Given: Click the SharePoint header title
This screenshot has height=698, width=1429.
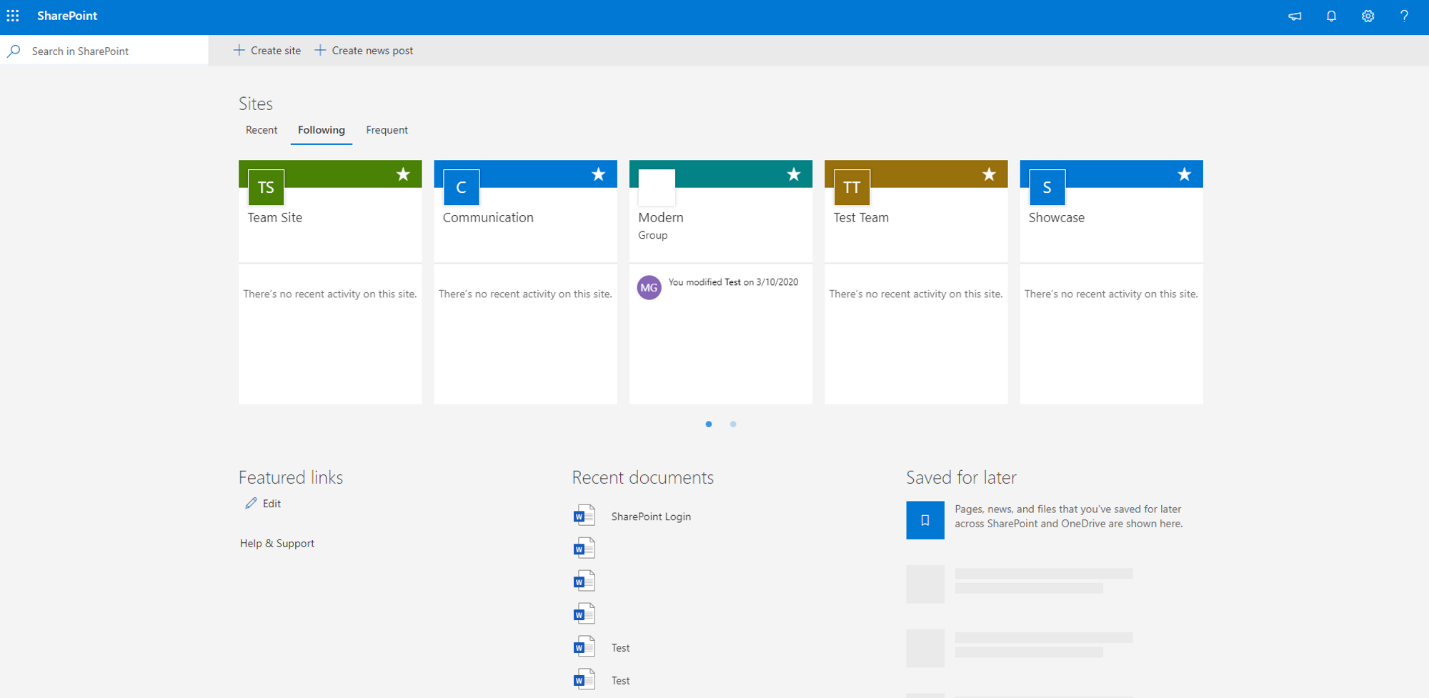Looking at the screenshot, I should [x=67, y=16].
